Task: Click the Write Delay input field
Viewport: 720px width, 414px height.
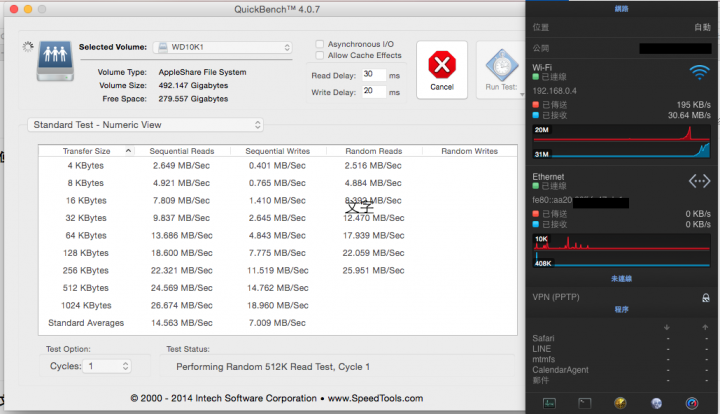Action: point(374,91)
